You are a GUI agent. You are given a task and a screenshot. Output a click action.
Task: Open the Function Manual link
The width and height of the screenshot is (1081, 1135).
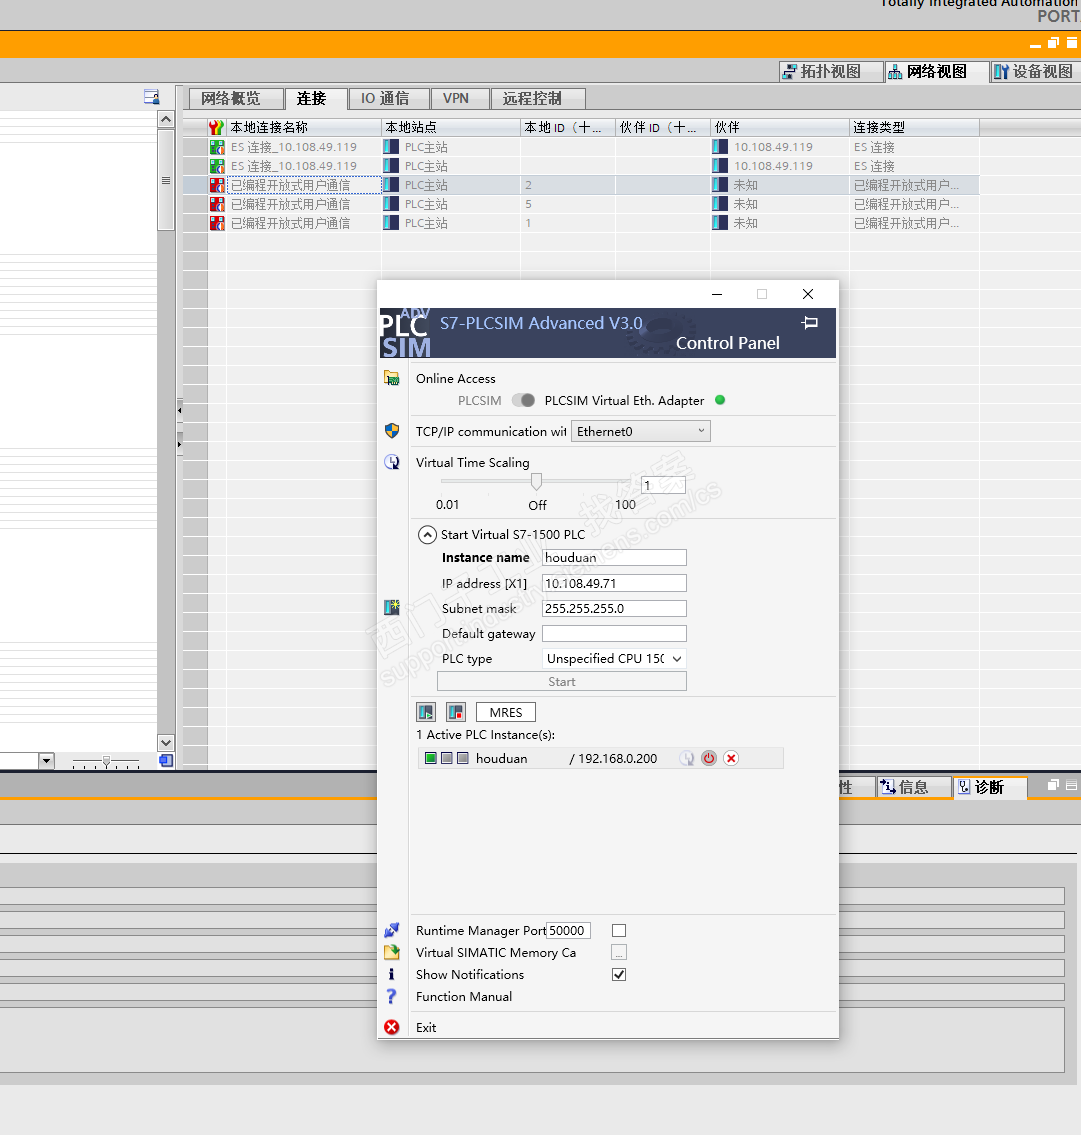pos(463,997)
